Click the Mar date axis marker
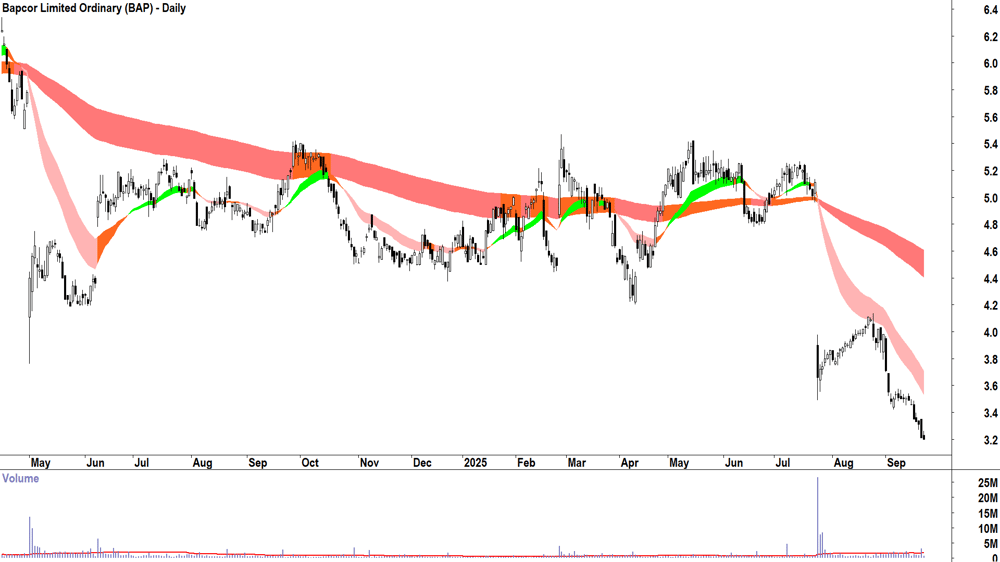1000x562 pixels. [x=576, y=463]
